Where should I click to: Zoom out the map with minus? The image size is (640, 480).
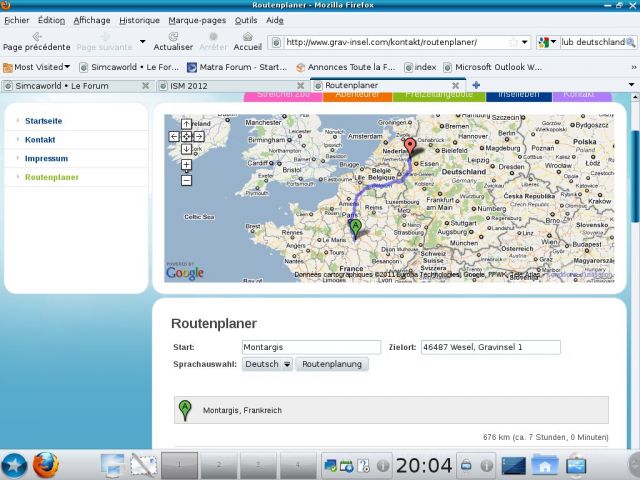point(187,180)
